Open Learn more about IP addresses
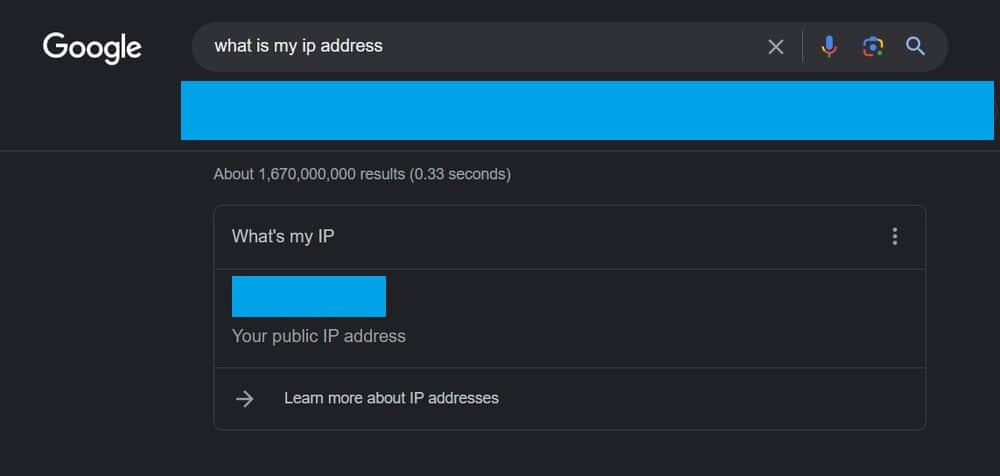The image size is (1000, 476). pos(391,398)
